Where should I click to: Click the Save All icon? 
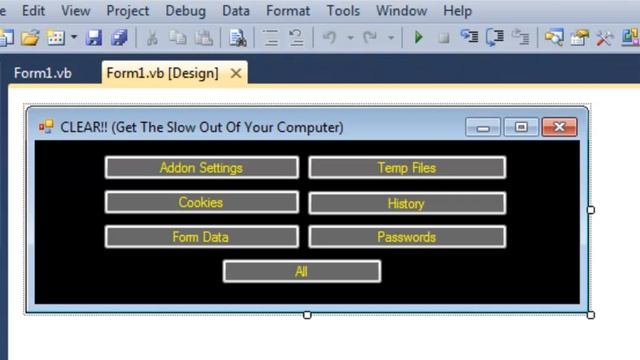pyautogui.click(x=119, y=38)
